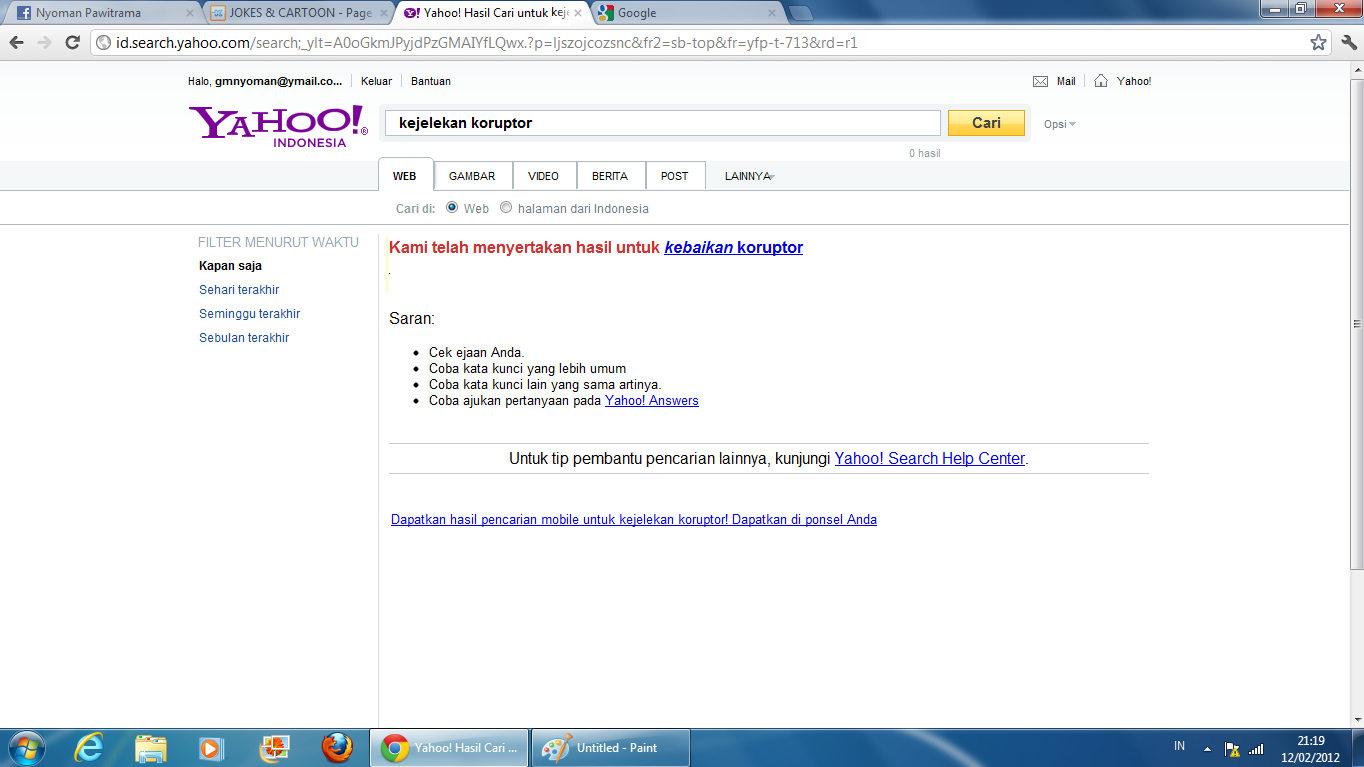This screenshot has width=1364, height=767.
Task: Expand the LAINNYA dropdown tab
Action: tap(750, 176)
